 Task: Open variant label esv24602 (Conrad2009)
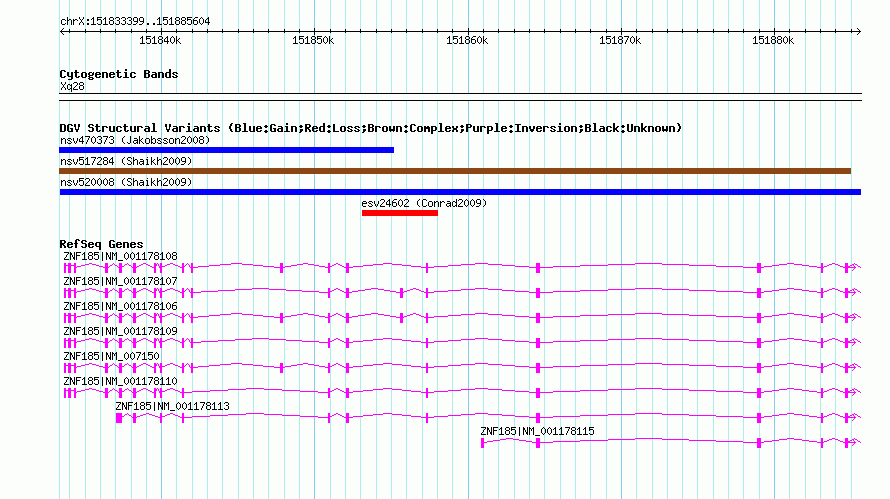424,203
